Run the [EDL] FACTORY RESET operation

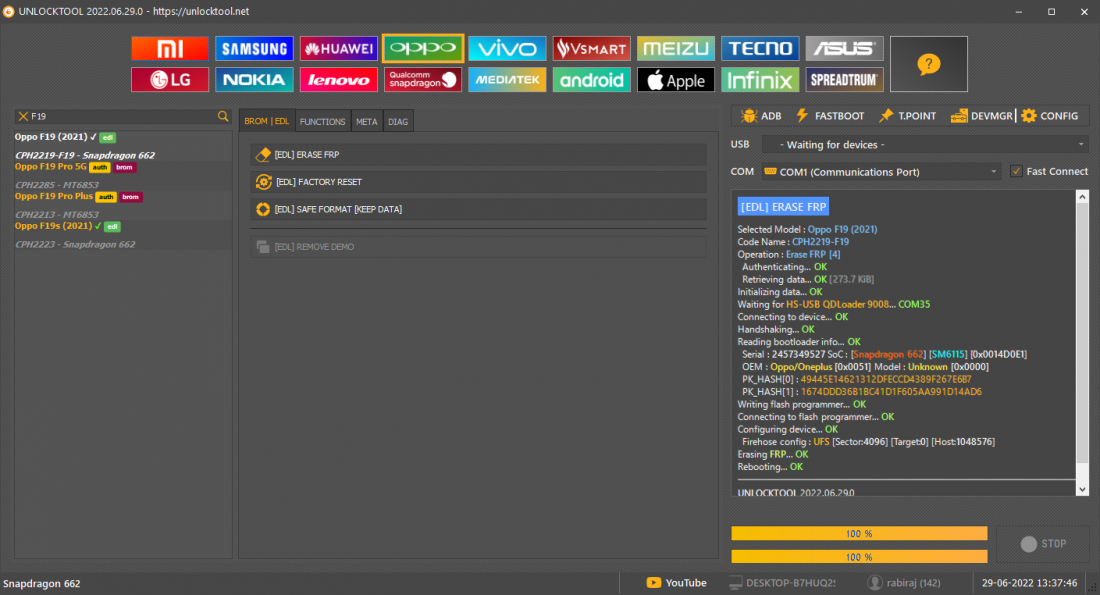click(x=478, y=182)
